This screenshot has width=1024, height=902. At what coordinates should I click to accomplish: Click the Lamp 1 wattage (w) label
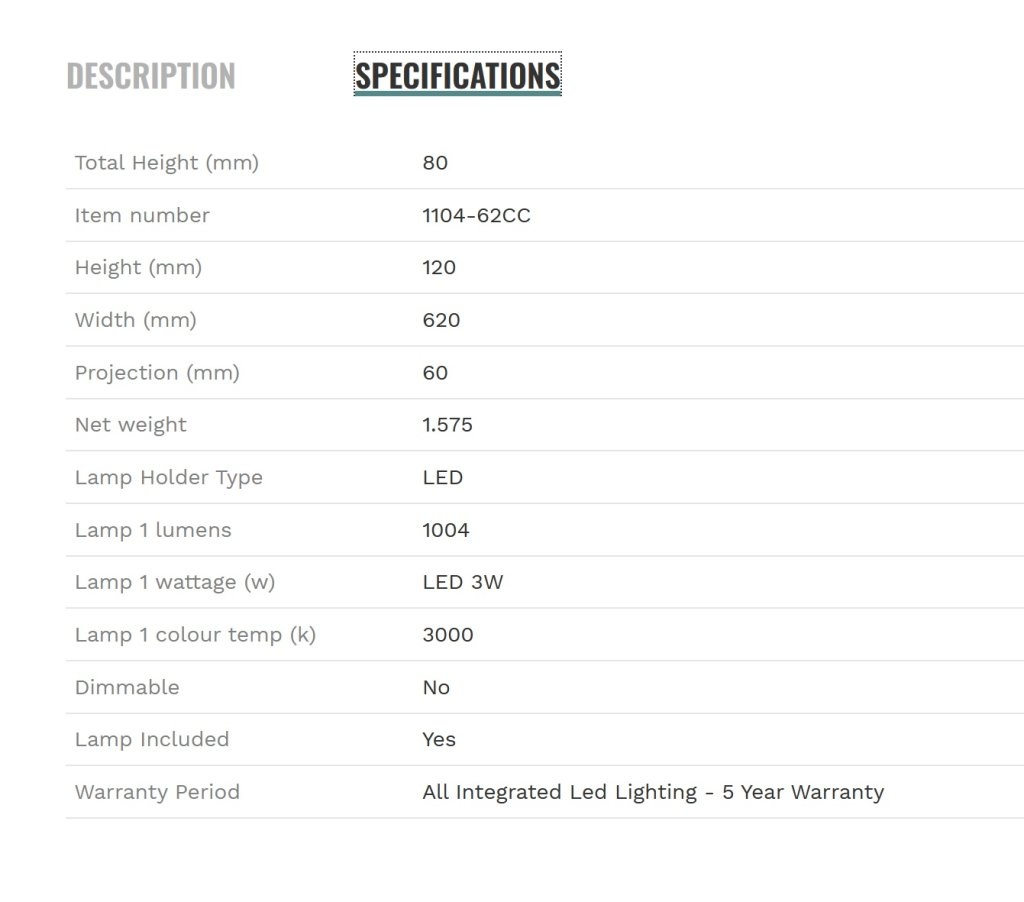(175, 582)
